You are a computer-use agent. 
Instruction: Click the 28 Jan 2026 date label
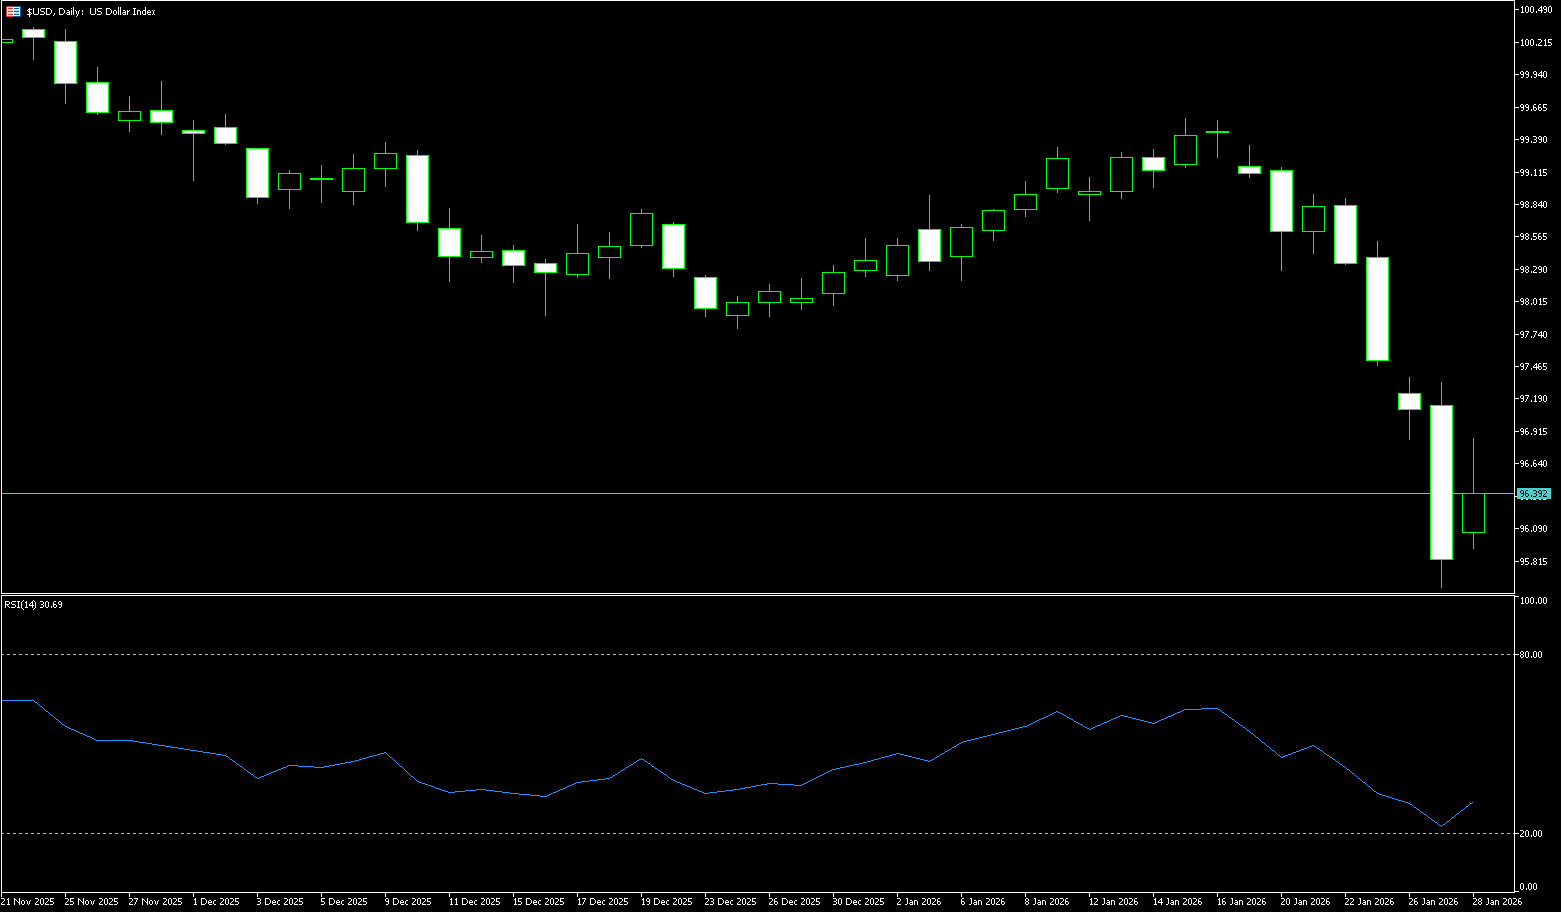point(1497,902)
